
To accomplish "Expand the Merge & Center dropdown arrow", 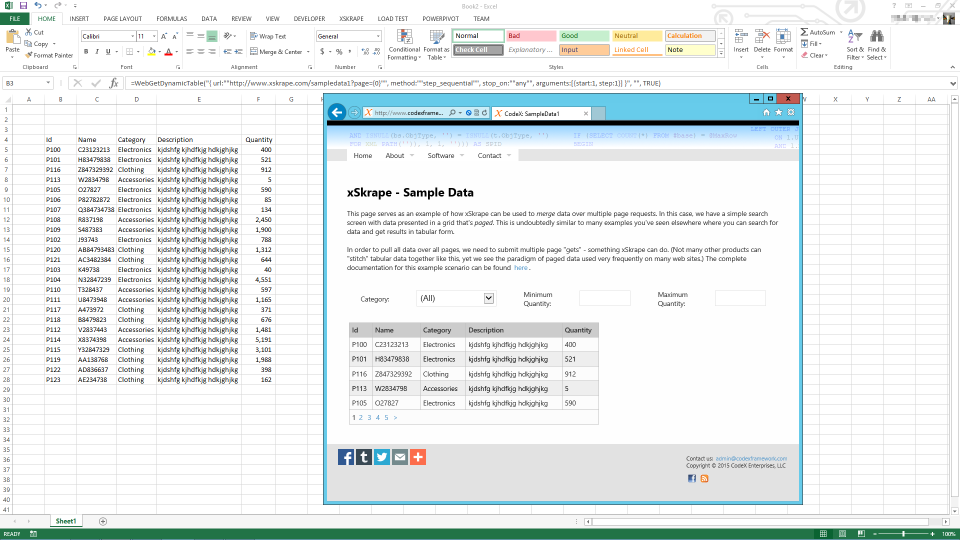I will tap(308, 52).
